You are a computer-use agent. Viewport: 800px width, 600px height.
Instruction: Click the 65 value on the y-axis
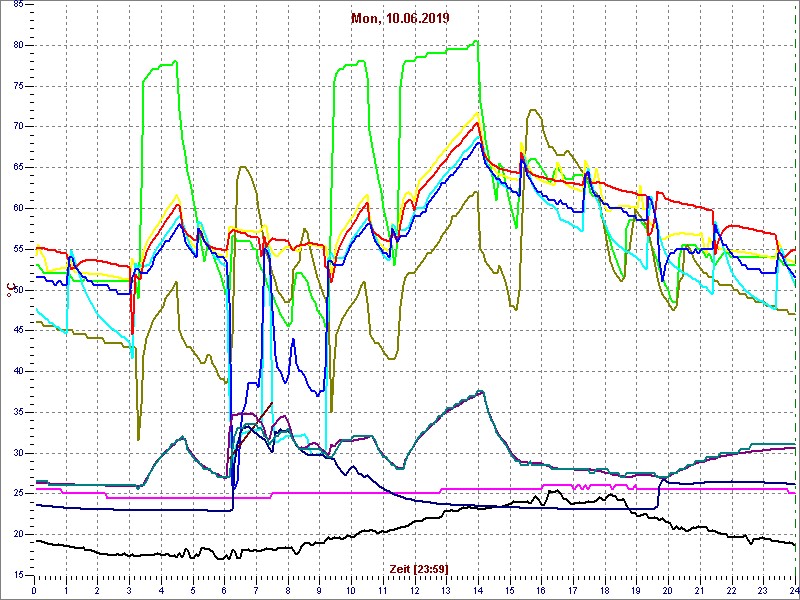(17, 168)
